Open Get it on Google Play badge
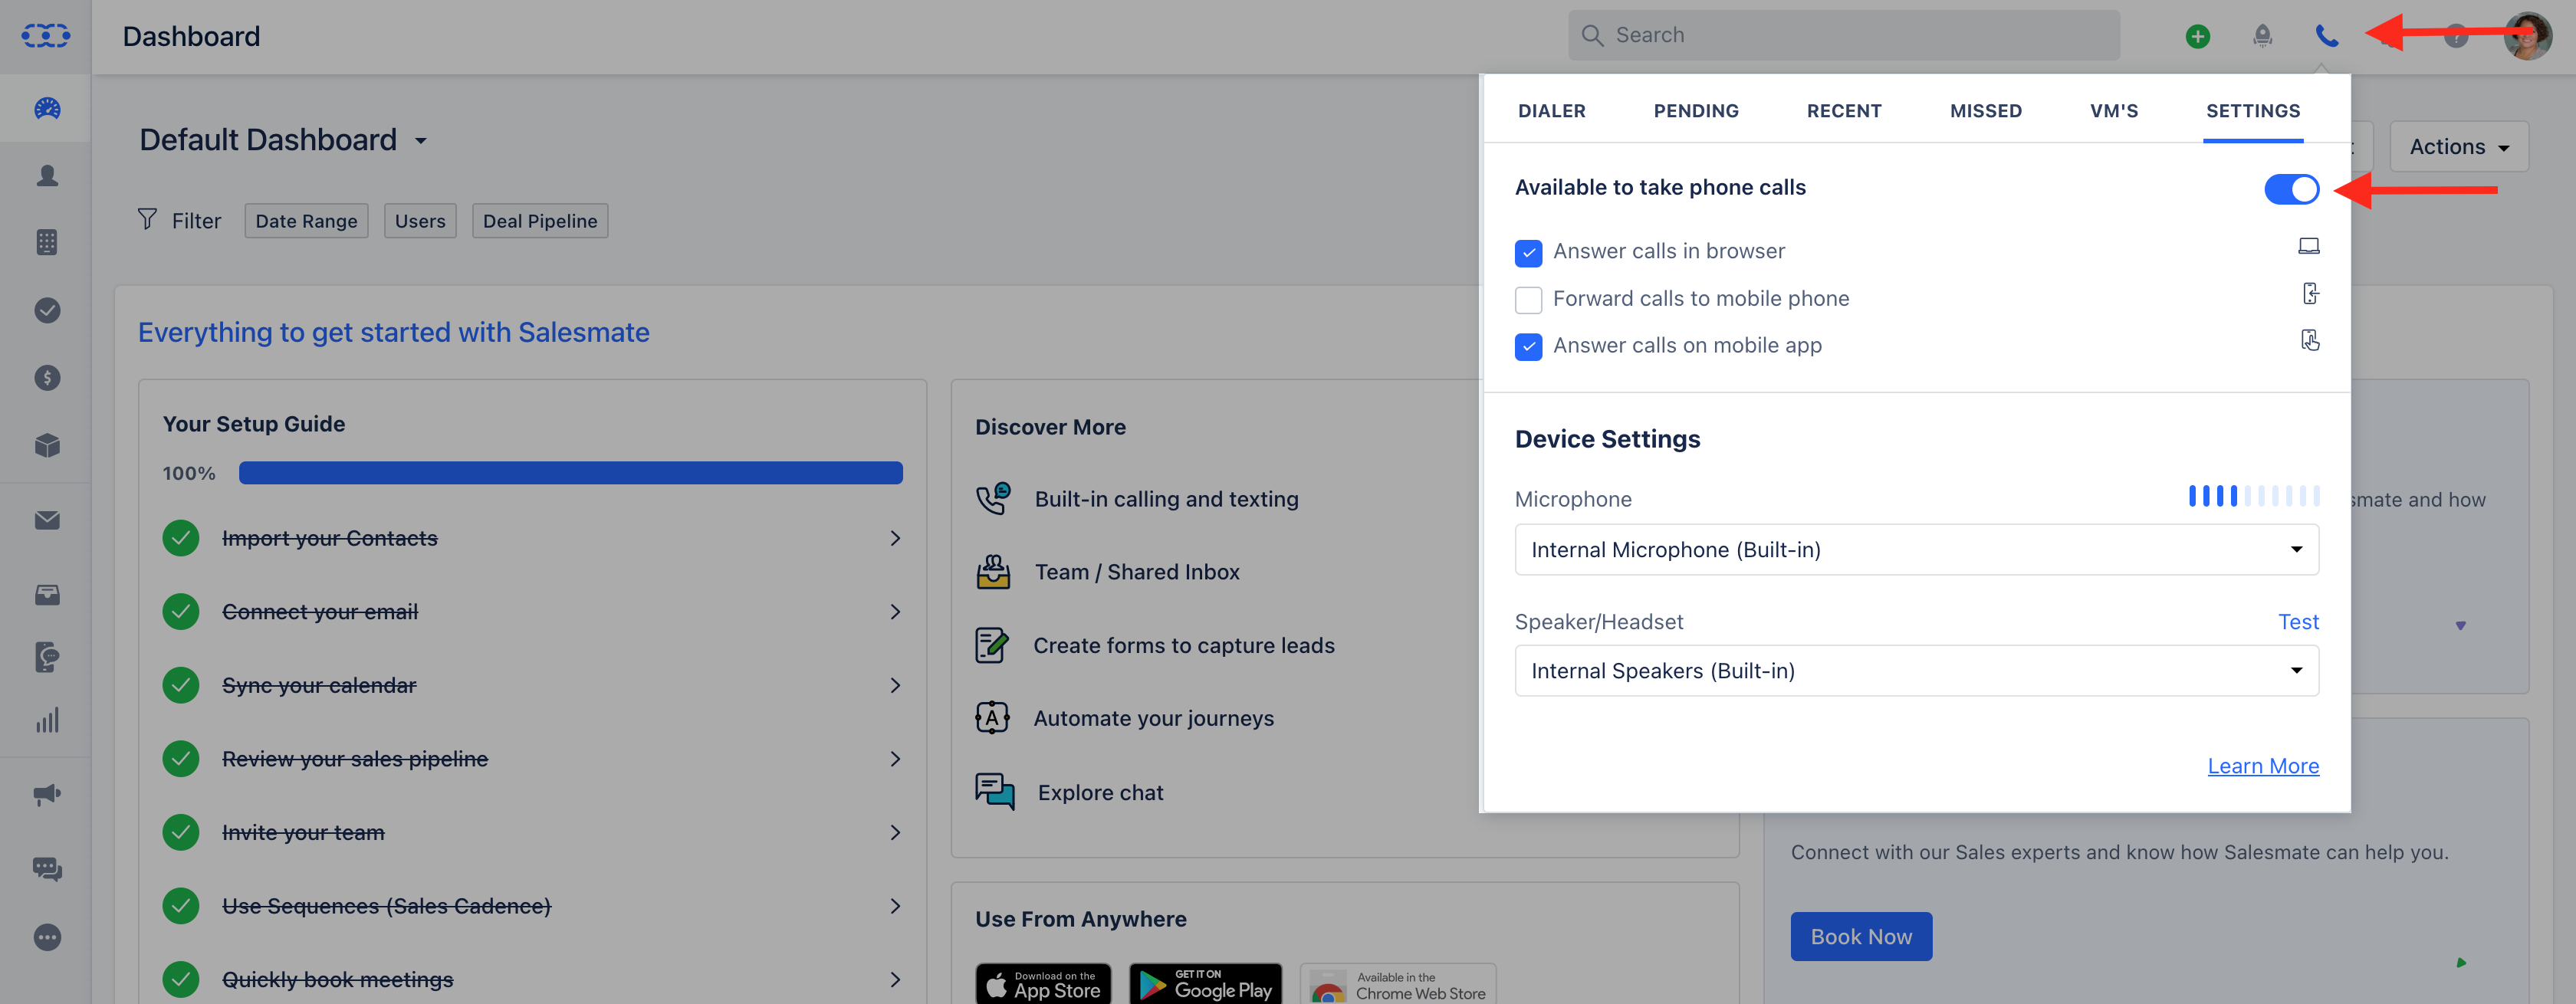The image size is (2576, 1004). [x=1205, y=984]
